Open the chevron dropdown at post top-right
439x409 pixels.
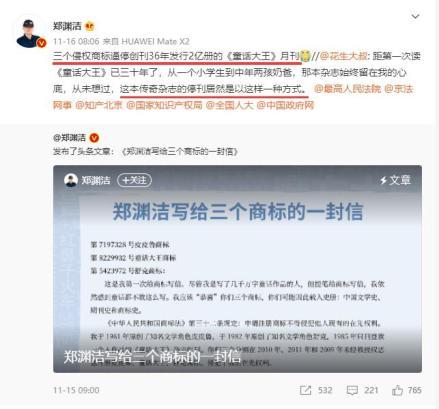tap(415, 16)
